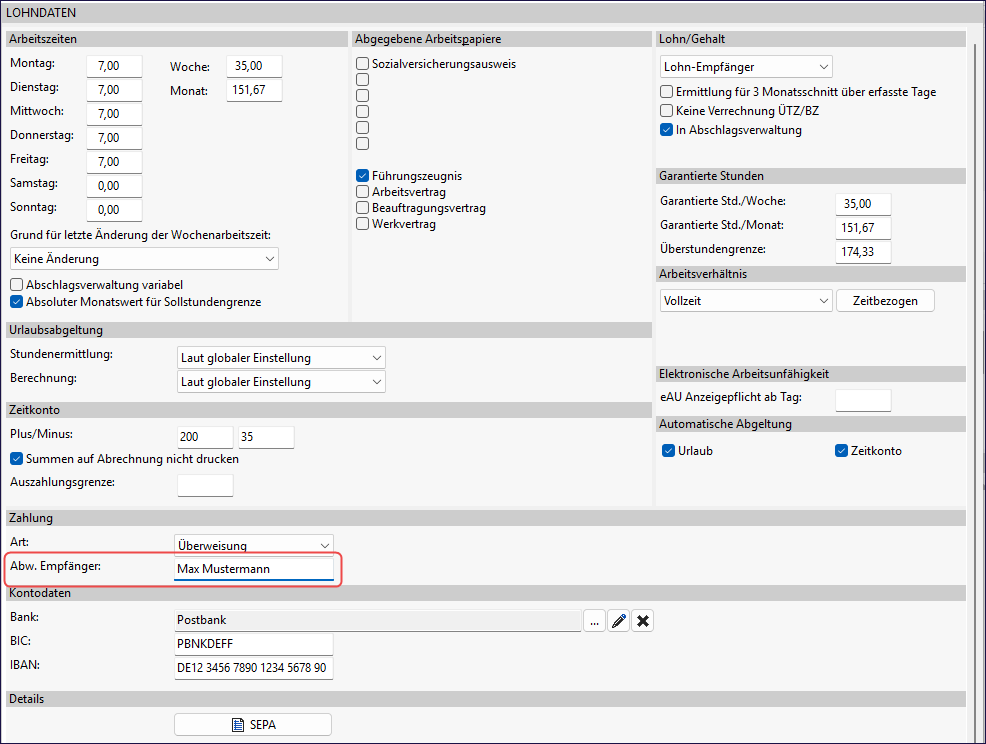This screenshot has height=744, width=986.
Task: Open the Keine Änderung reason dropdown
Action: (144, 259)
